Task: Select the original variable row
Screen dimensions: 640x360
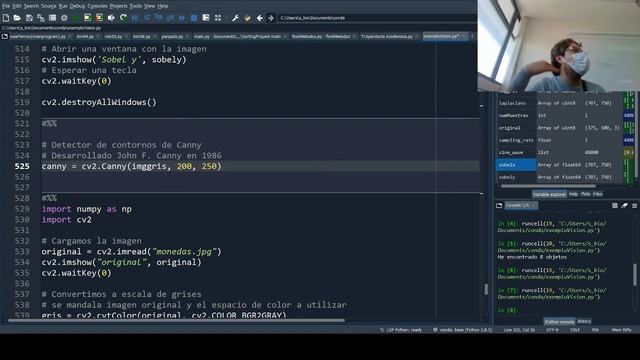Action: tap(560, 128)
